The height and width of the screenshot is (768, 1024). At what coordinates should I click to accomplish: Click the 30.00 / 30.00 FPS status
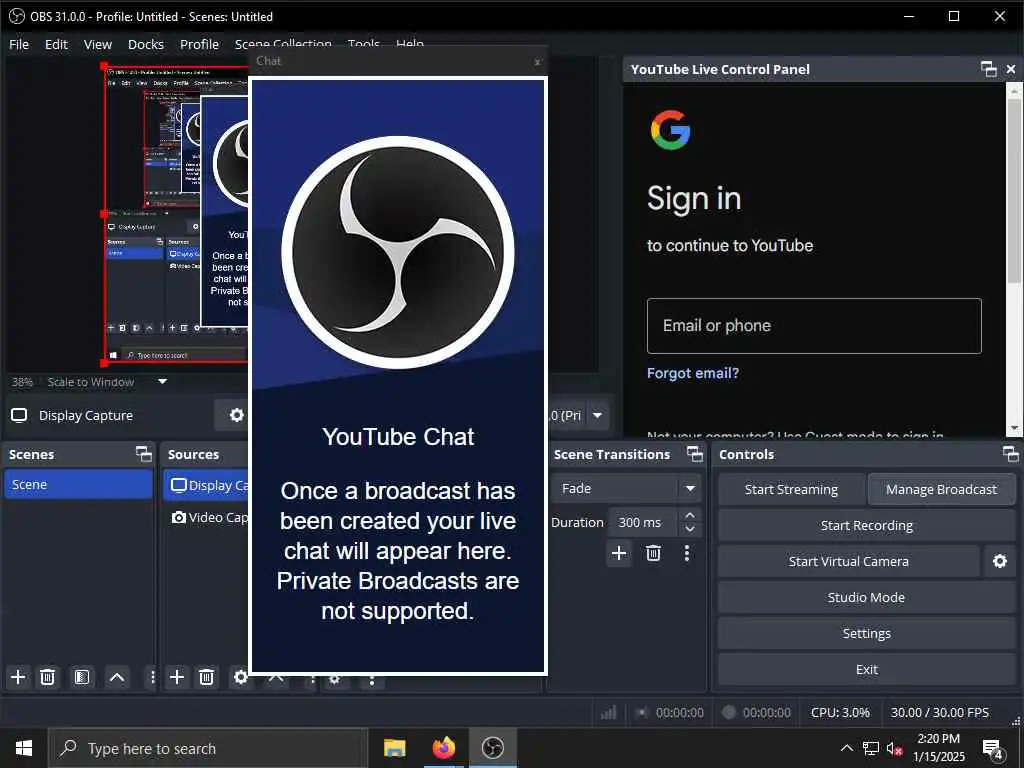pos(940,712)
